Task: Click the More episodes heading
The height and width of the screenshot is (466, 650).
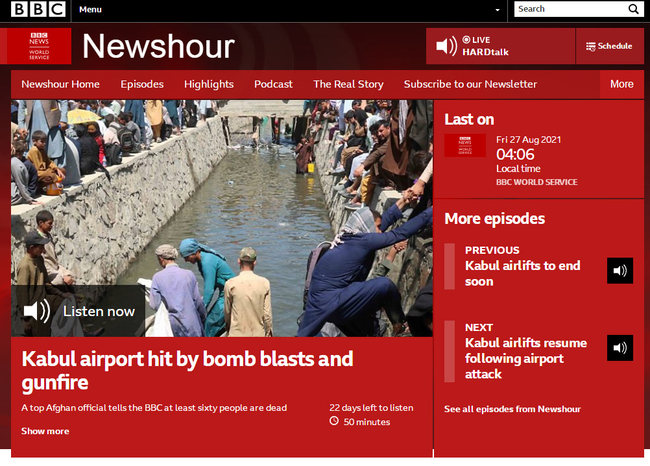Action: [x=495, y=218]
